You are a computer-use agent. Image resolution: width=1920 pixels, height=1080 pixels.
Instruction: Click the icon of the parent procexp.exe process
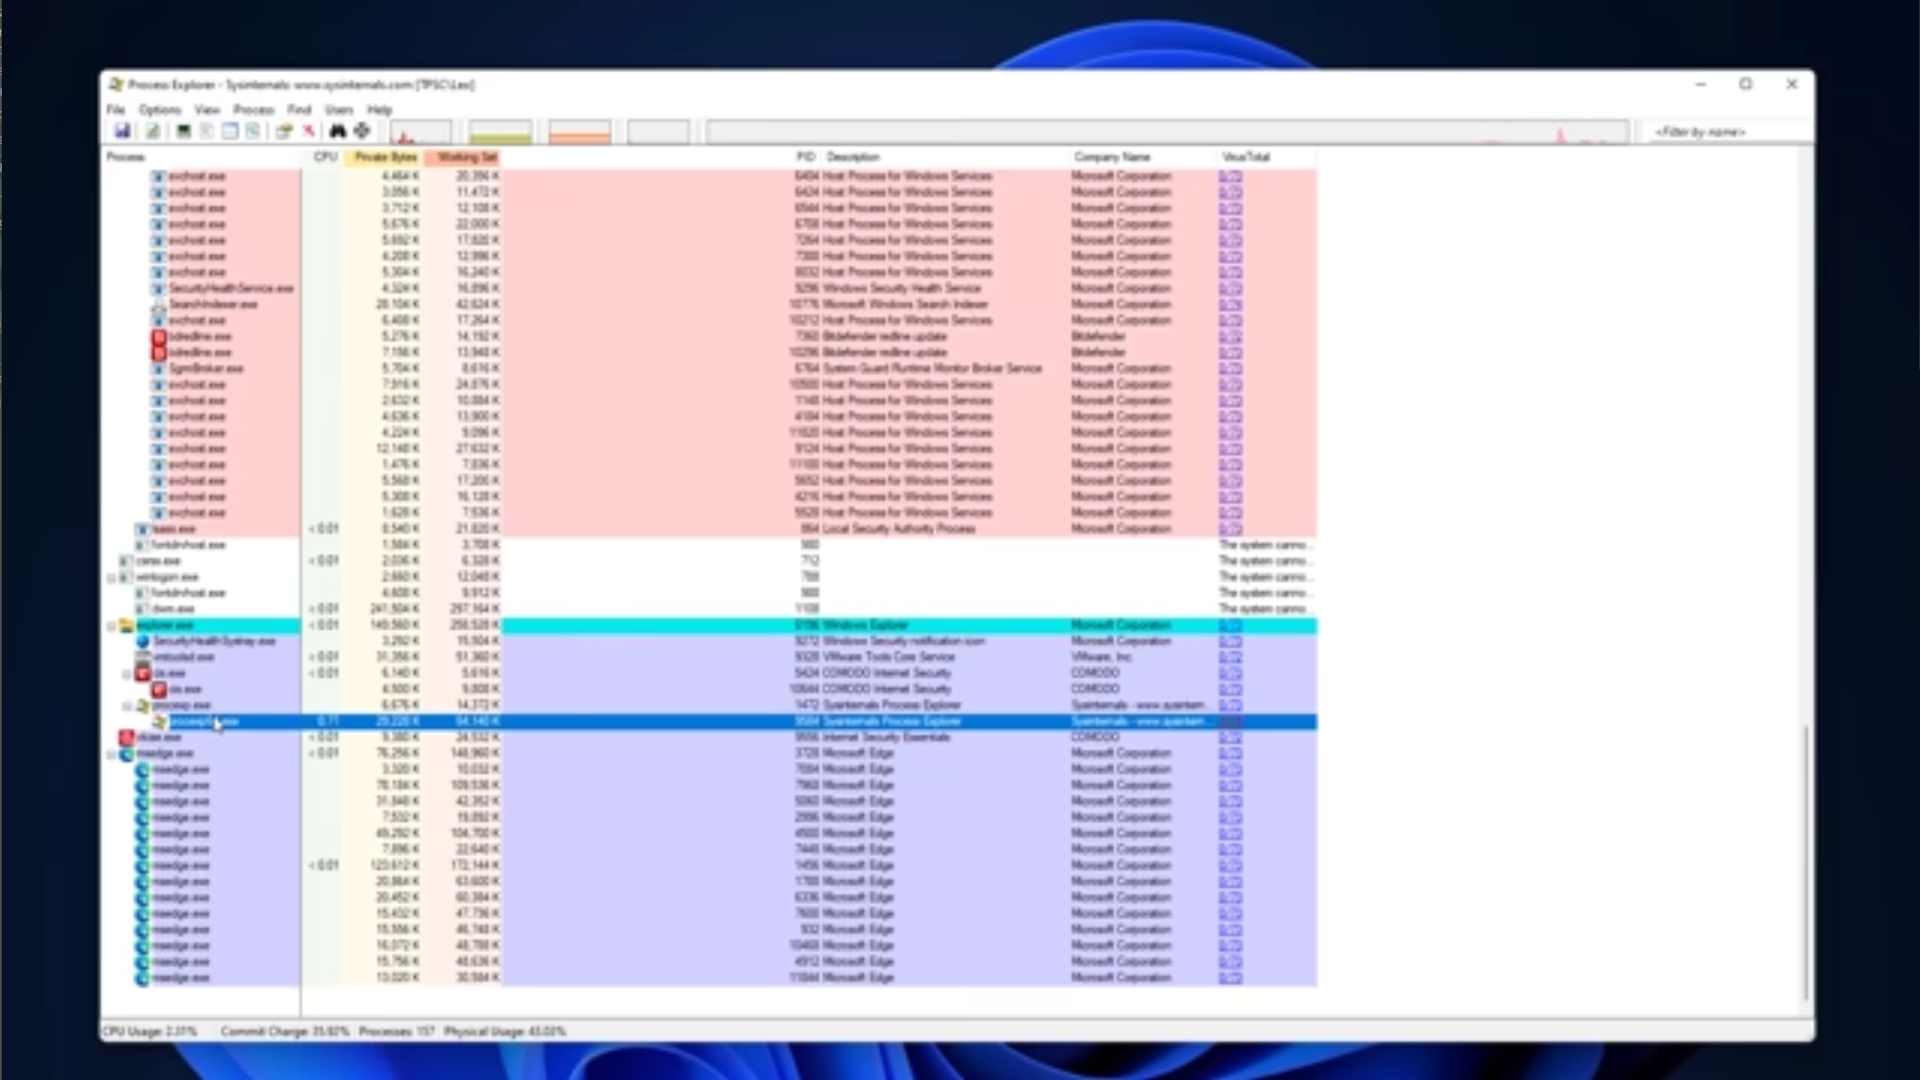click(x=143, y=705)
